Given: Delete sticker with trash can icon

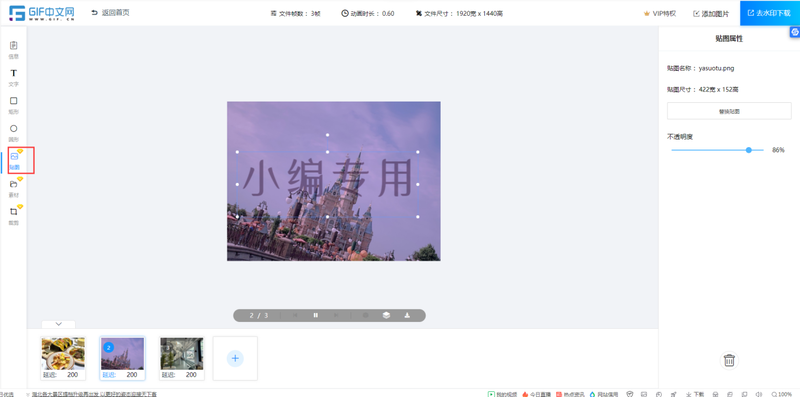Looking at the screenshot, I should [729, 360].
